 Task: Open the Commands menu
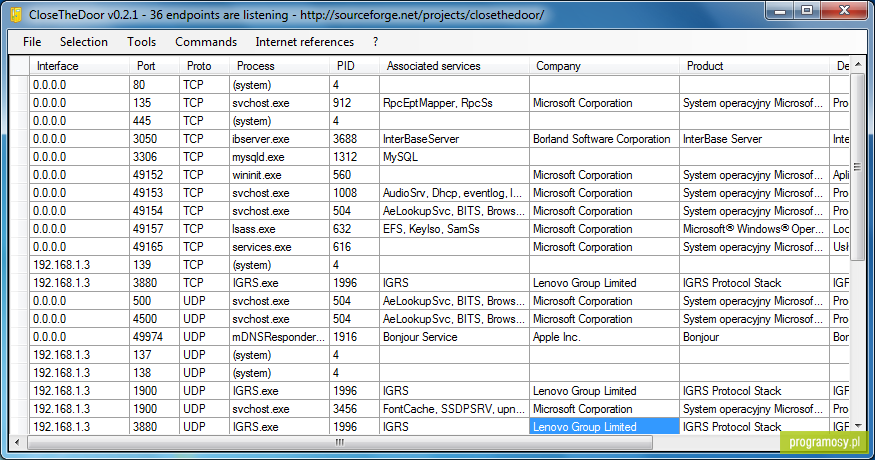coord(206,42)
